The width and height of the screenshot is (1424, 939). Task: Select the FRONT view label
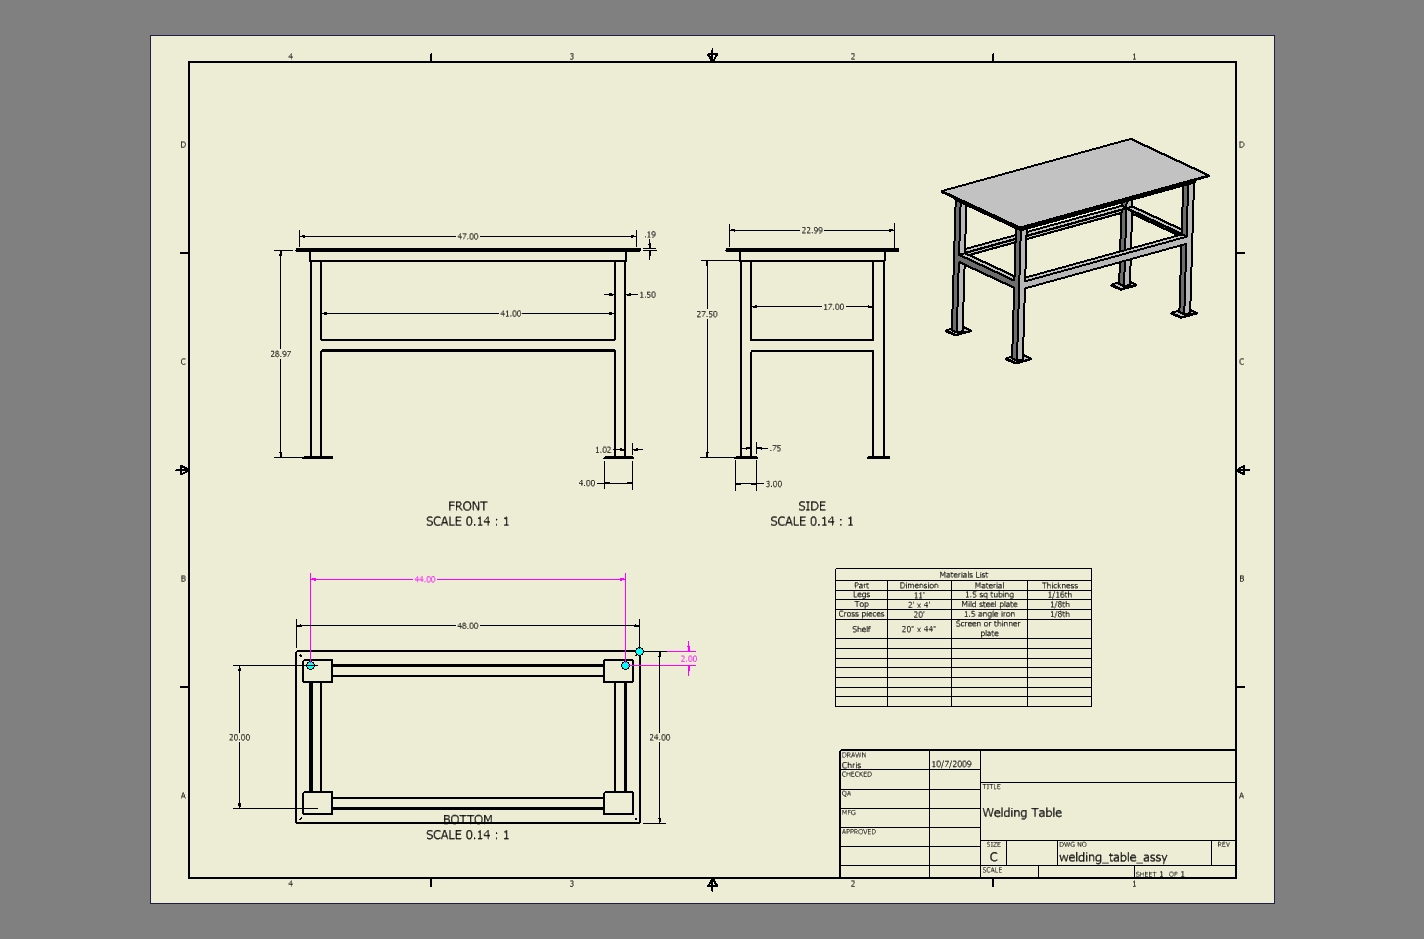467,506
